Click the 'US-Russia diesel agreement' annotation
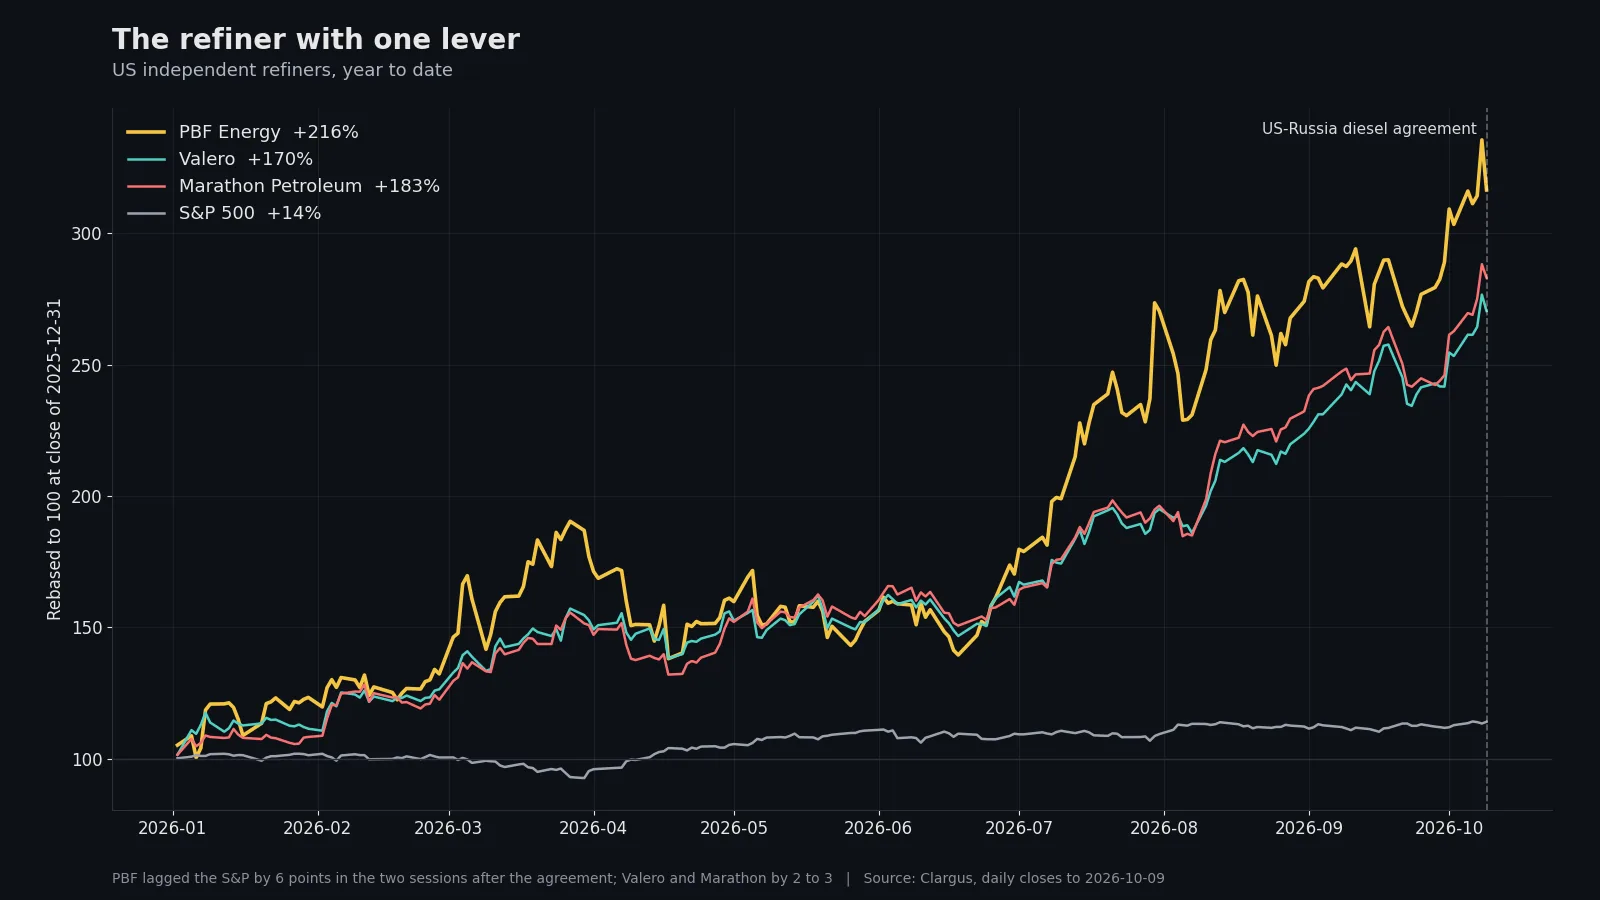This screenshot has height=900, width=1600. [1369, 129]
